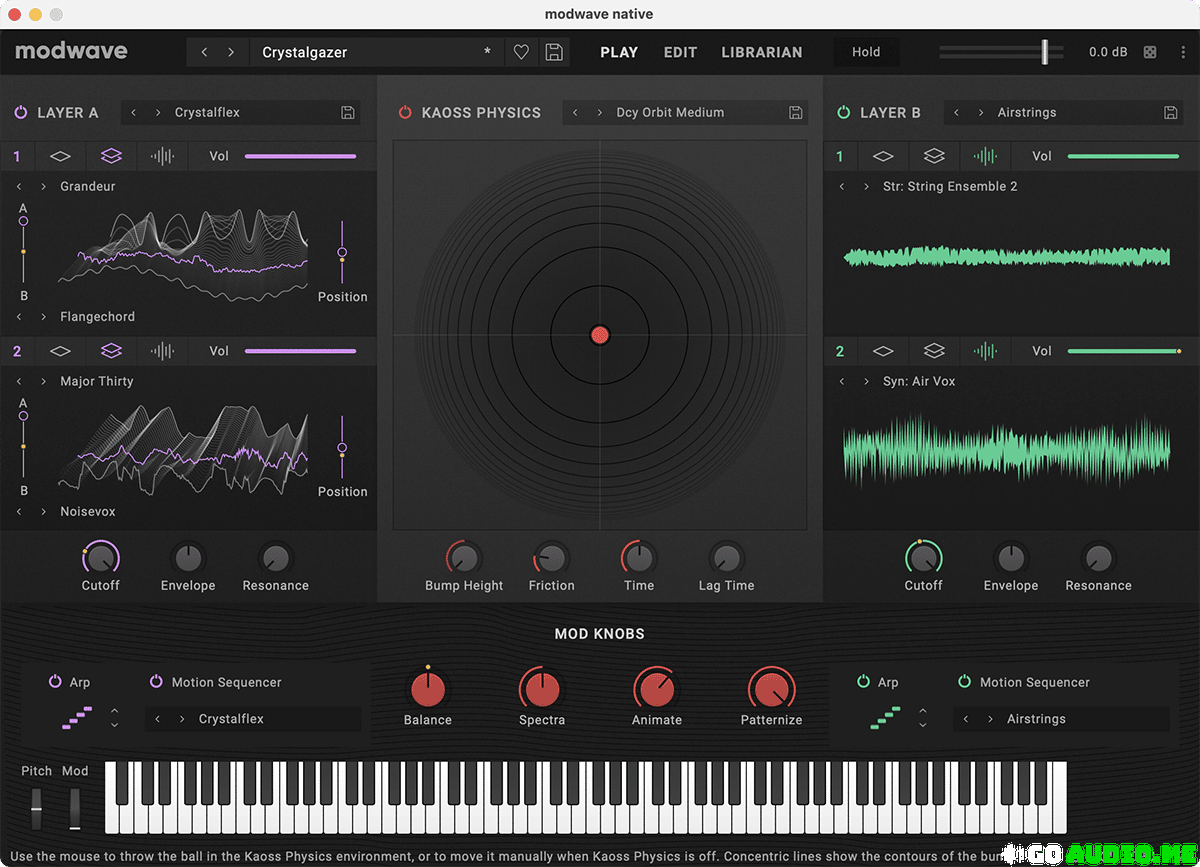The image size is (1200, 867).
Task: Favorite the Crystalgazer performance with the heart icon
Action: click(521, 52)
